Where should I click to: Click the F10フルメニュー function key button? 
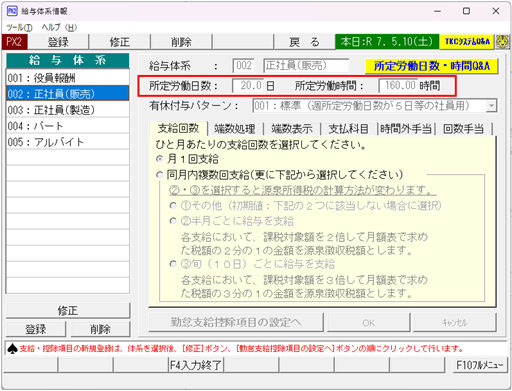tap(479, 365)
